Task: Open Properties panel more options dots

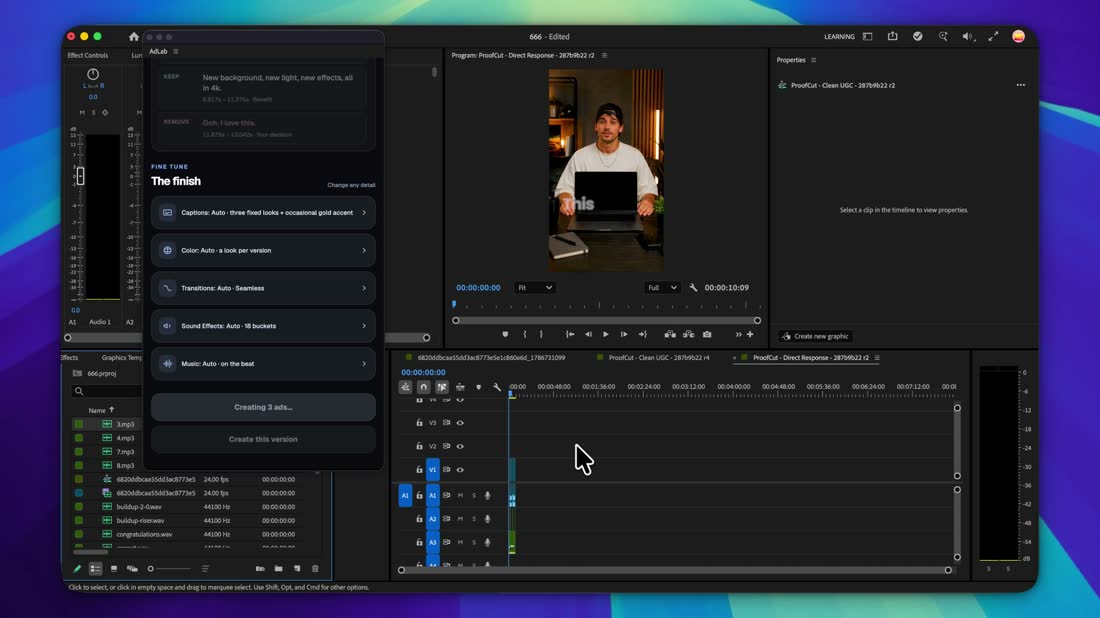Action: pyautogui.click(x=1021, y=86)
